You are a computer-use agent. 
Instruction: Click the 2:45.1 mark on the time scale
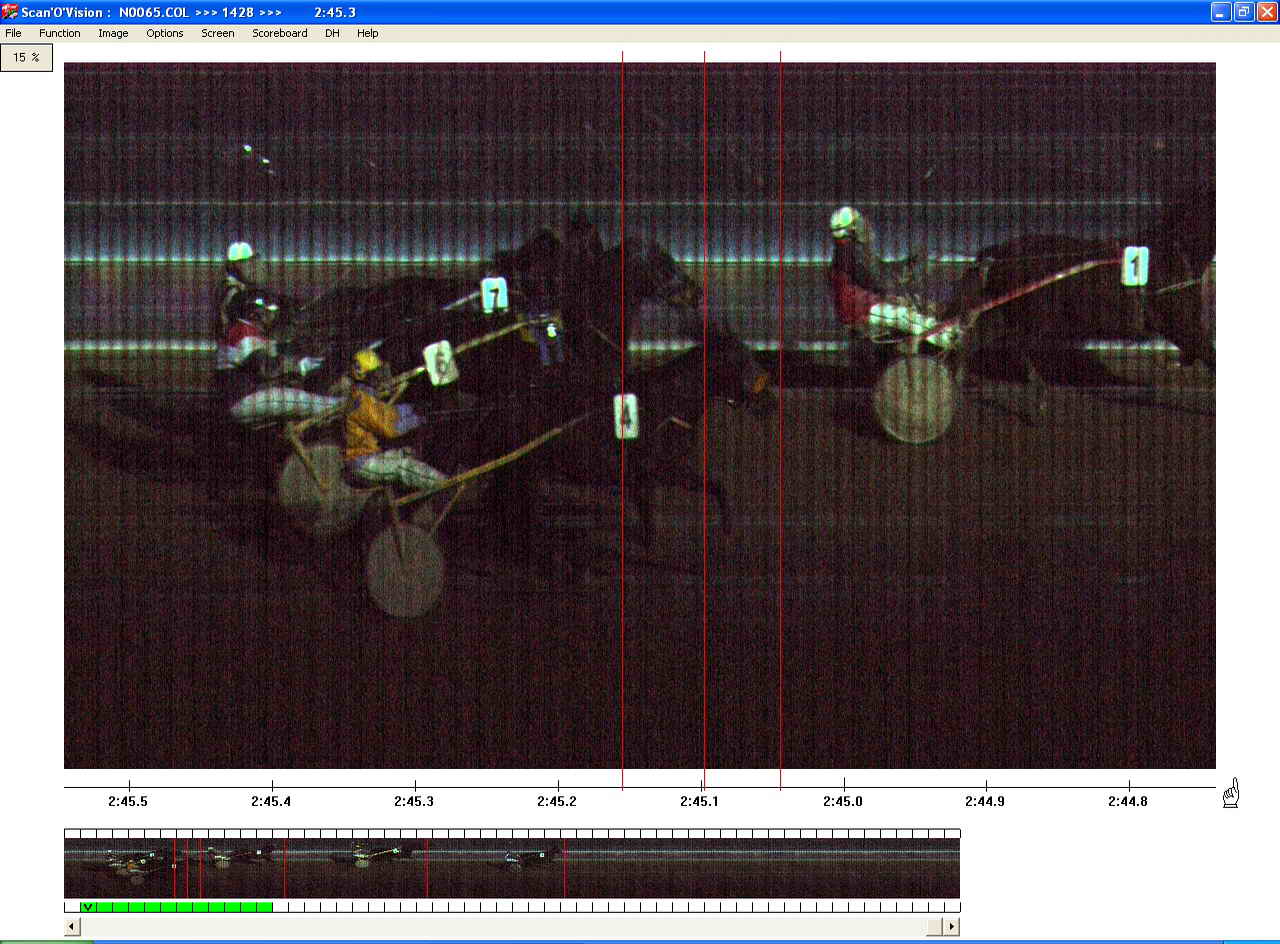pyautogui.click(x=700, y=801)
